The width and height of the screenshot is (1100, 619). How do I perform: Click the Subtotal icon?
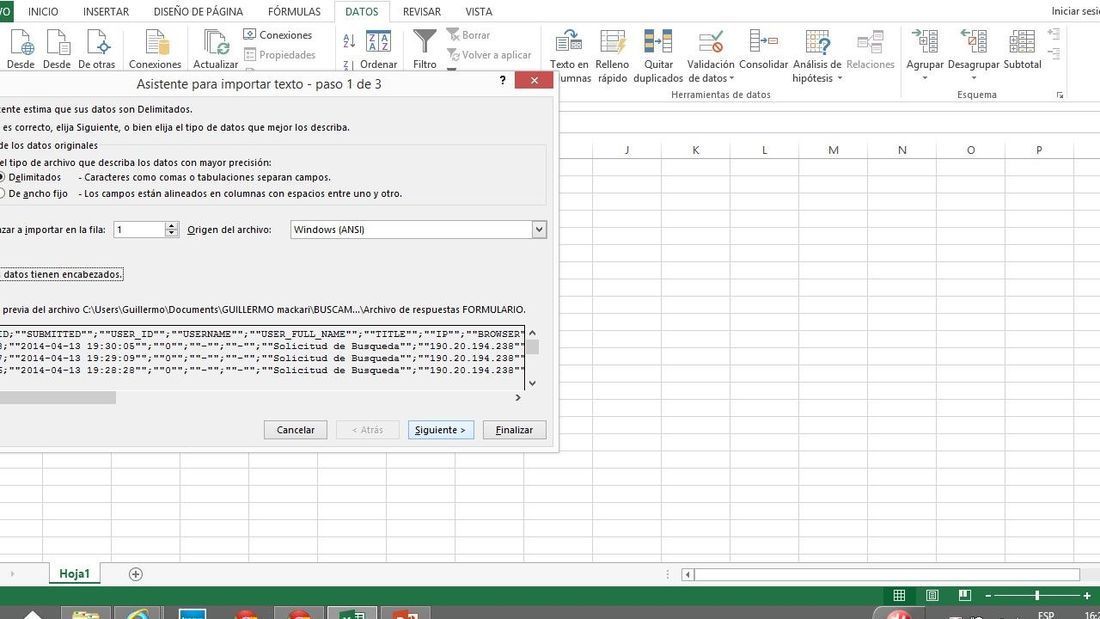(1022, 42)
